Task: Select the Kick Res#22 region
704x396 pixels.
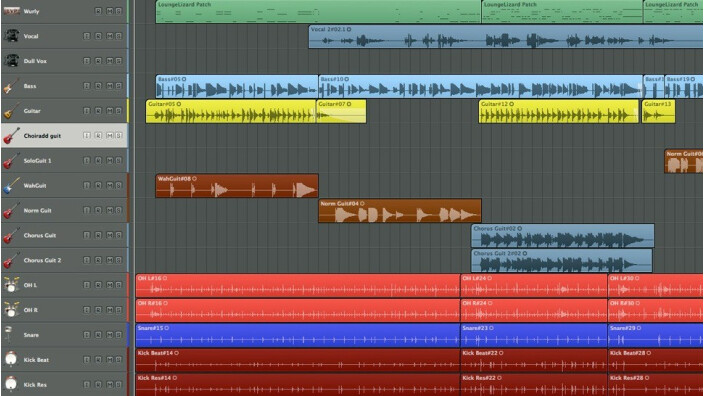Action: 534,385
